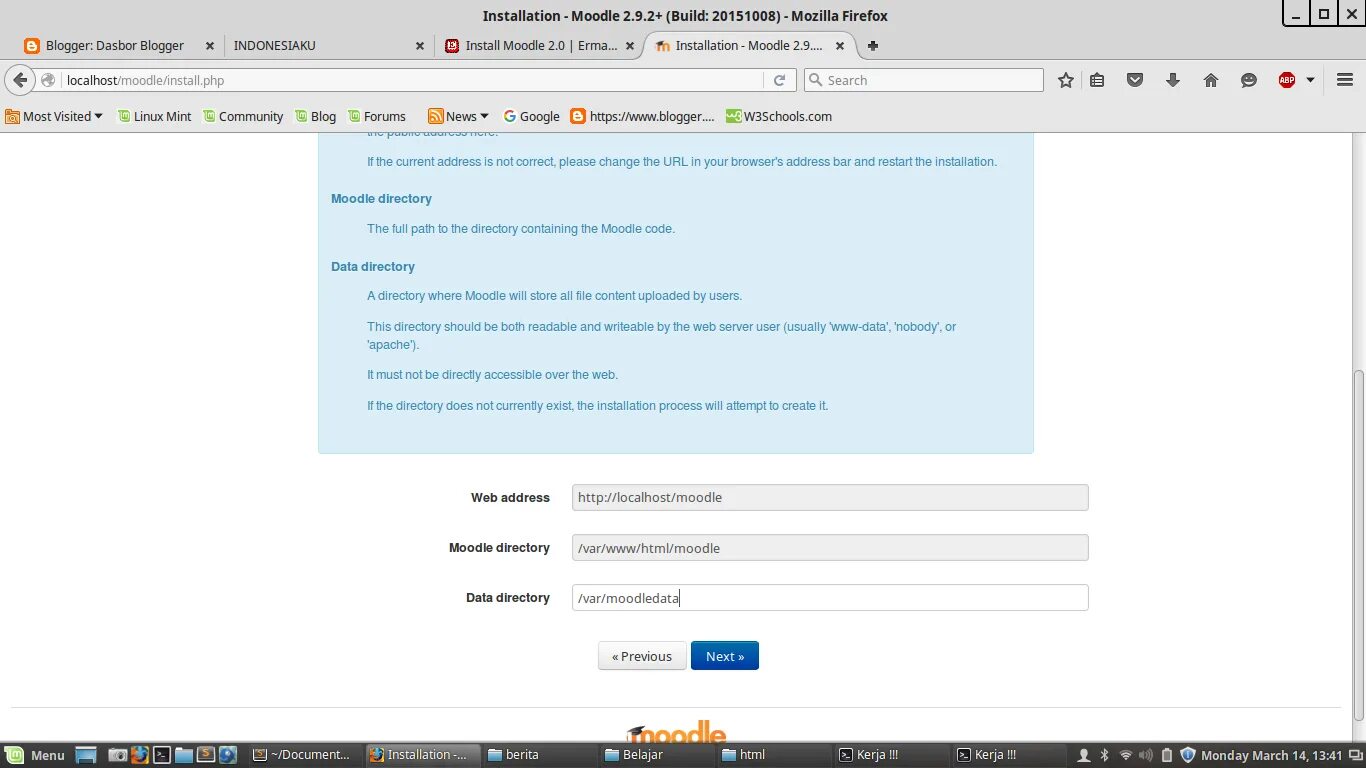The width and height of the screenshot is (1366, 768).
Task: Click the Adblock Plus ABP icon
Action: coord(1287,80)
